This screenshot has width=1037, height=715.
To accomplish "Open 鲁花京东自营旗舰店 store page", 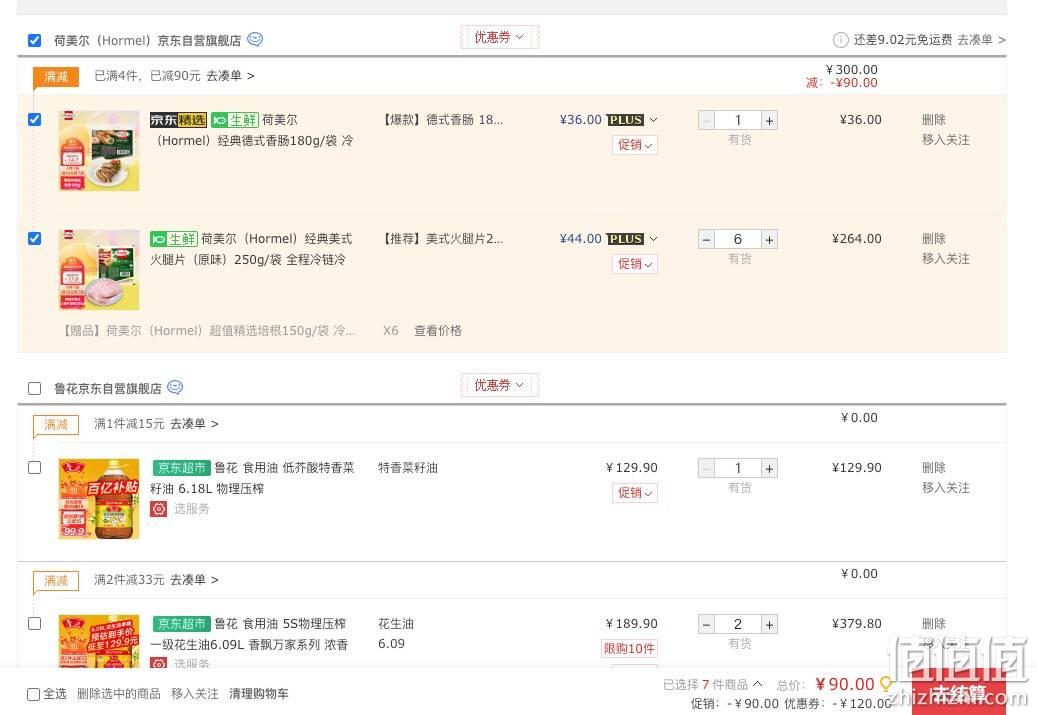I will click(108, 389).
